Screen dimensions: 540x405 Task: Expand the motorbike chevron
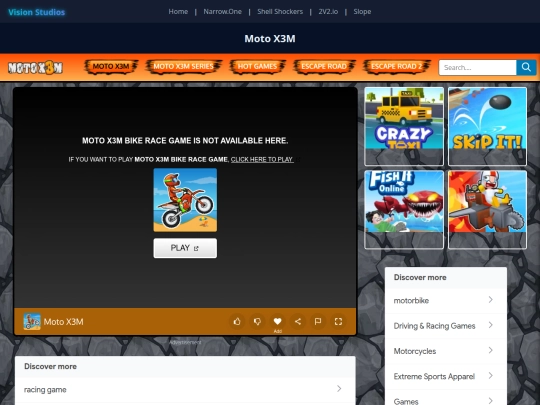(491, 300)
